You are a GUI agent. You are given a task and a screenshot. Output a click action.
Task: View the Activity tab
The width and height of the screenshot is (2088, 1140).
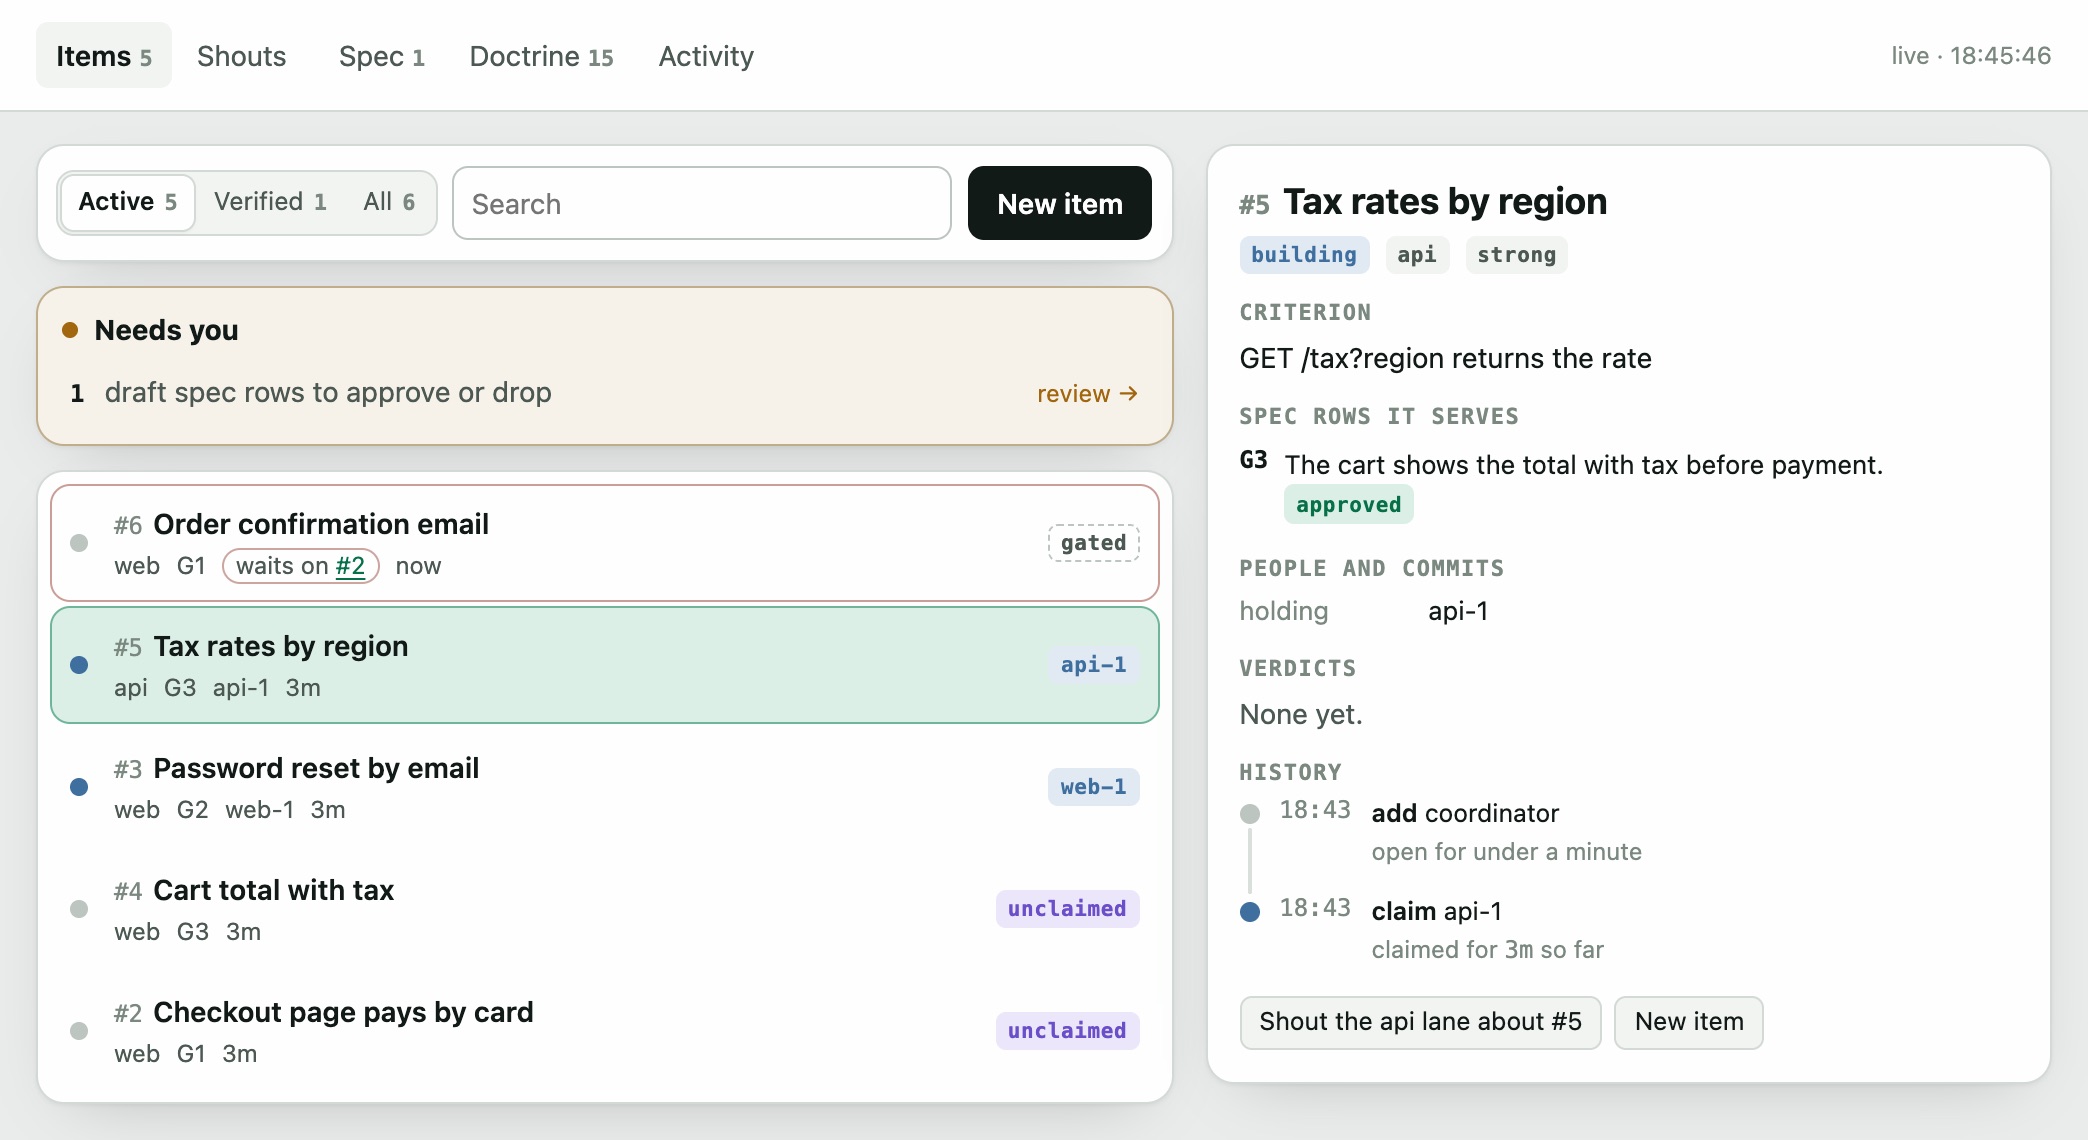point(706,56)
